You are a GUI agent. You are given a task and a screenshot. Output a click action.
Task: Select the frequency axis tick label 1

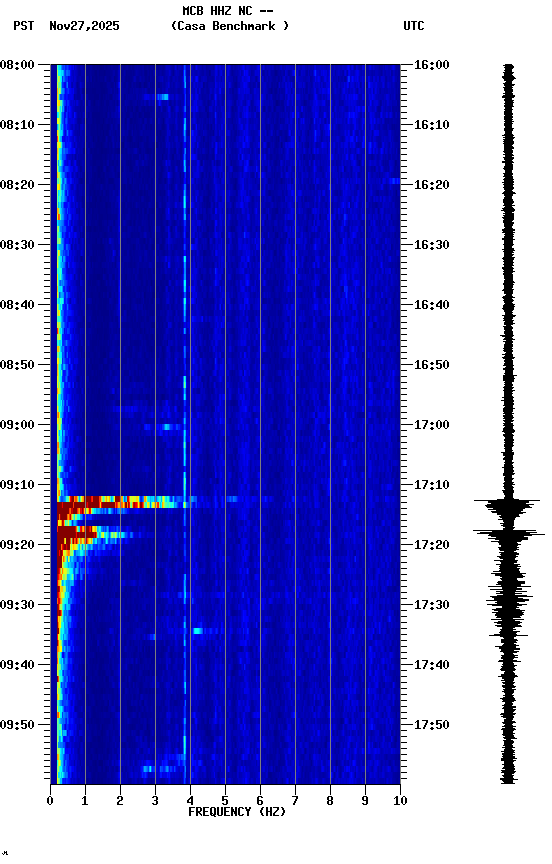(85, 801)
